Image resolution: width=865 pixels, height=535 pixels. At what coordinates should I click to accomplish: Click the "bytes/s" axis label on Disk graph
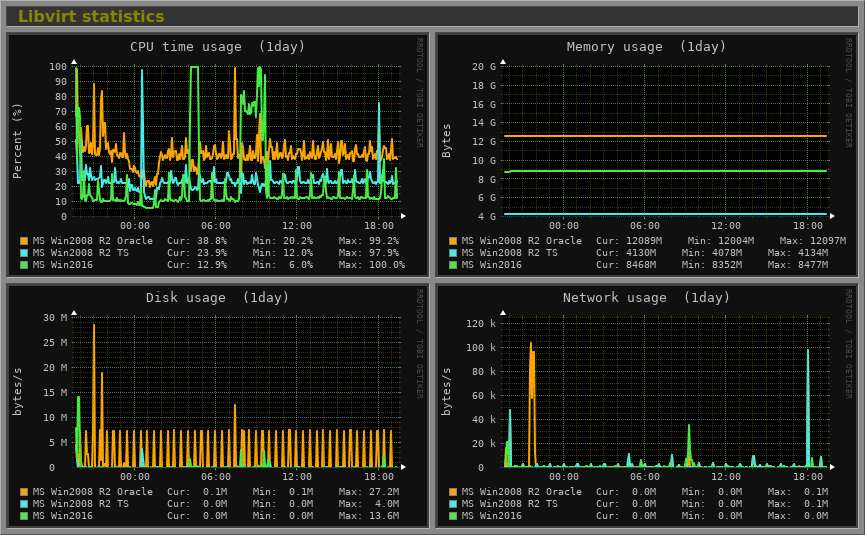[x=17, y=392]
